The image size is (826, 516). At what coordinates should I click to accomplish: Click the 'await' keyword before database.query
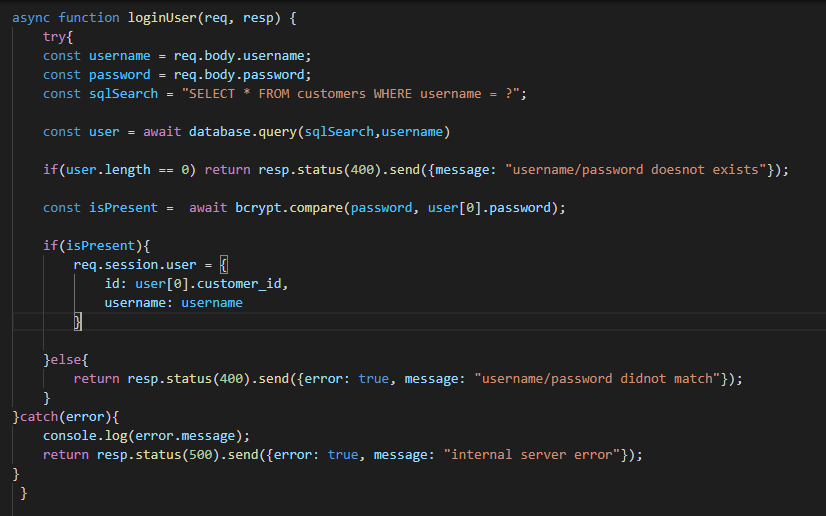click(x=162, y=132)
